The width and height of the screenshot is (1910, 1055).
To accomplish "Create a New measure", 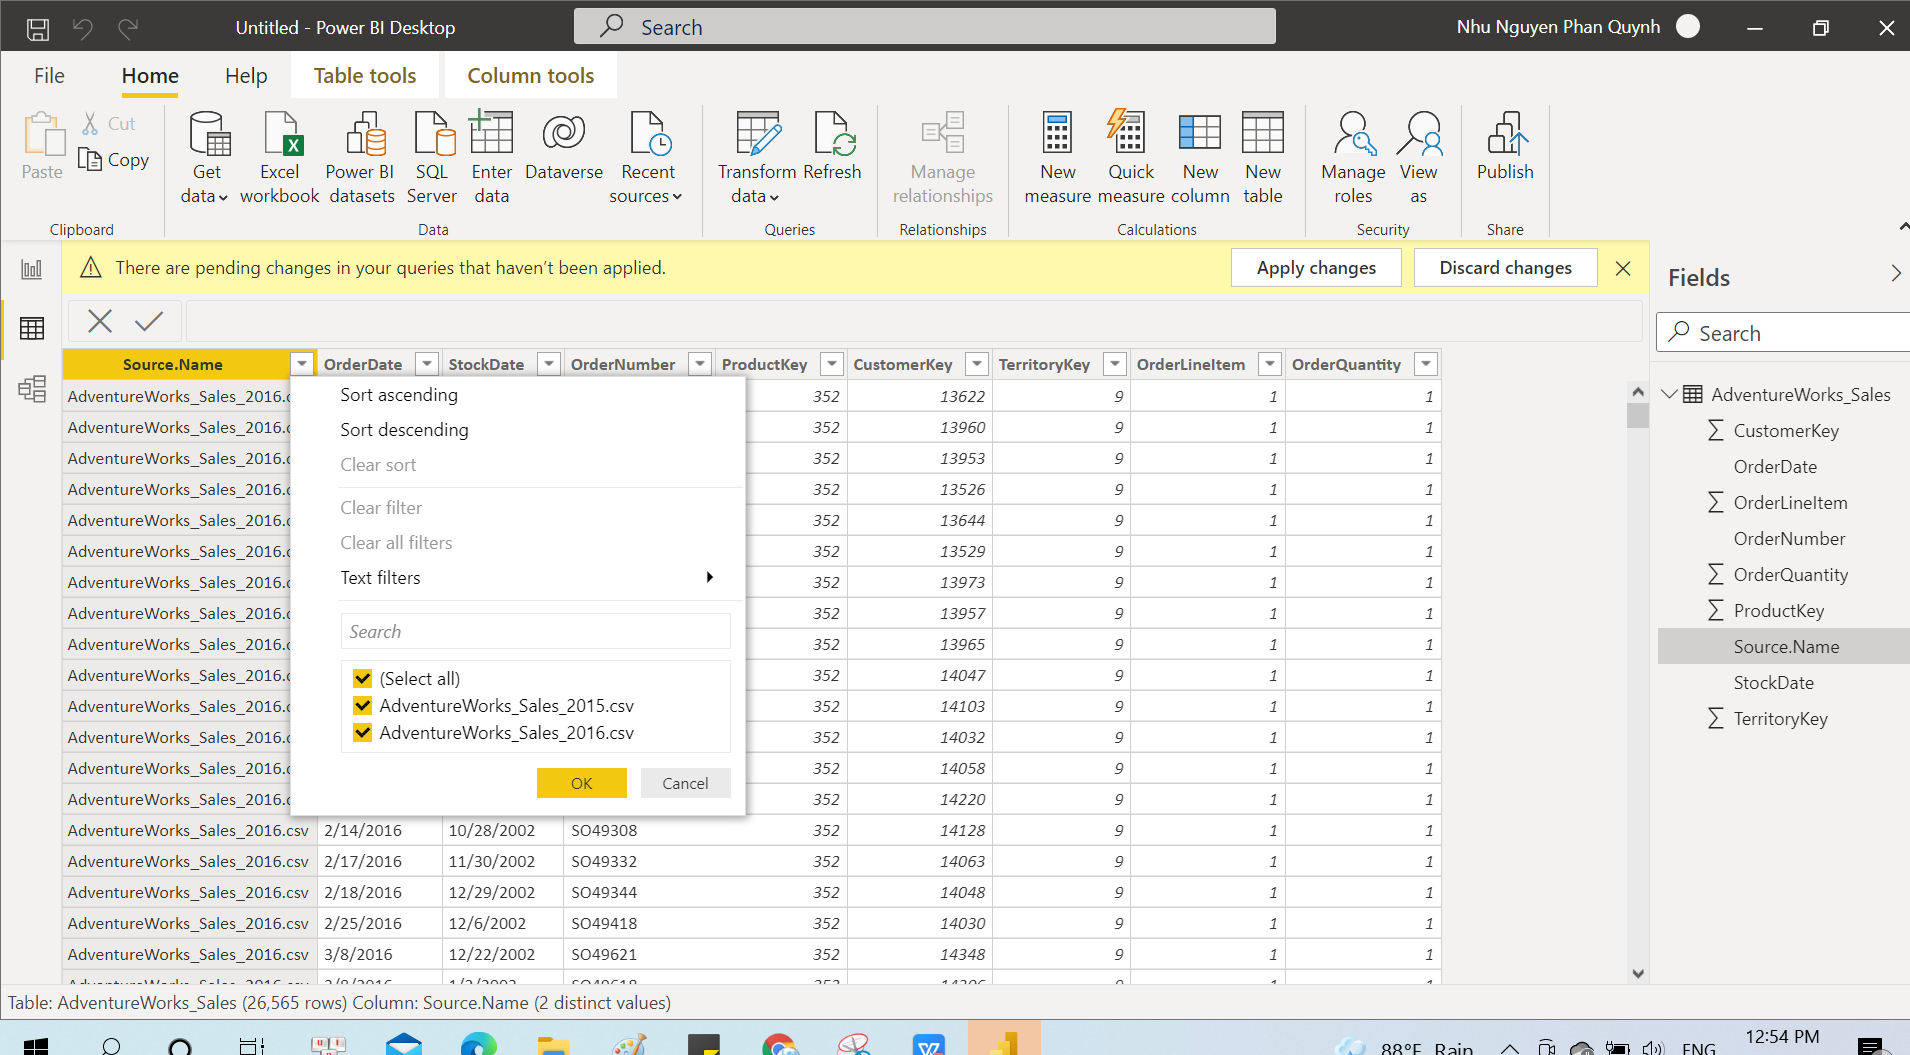I will [1057, 158].
